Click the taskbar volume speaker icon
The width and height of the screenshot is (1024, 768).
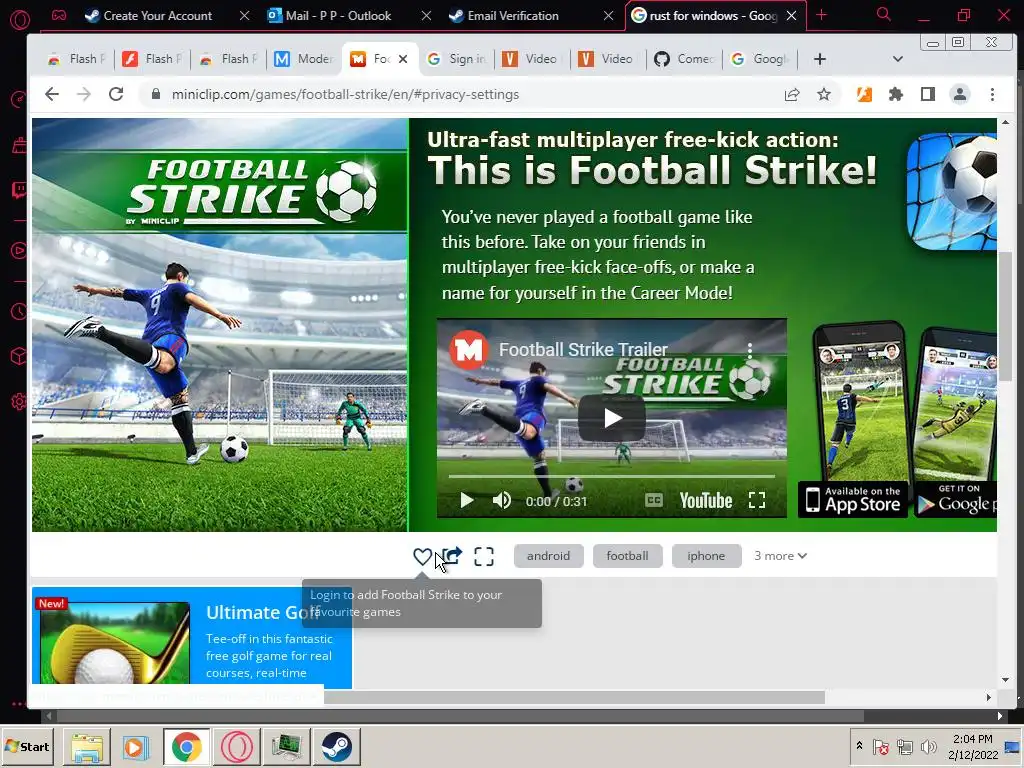pos(928,746)
